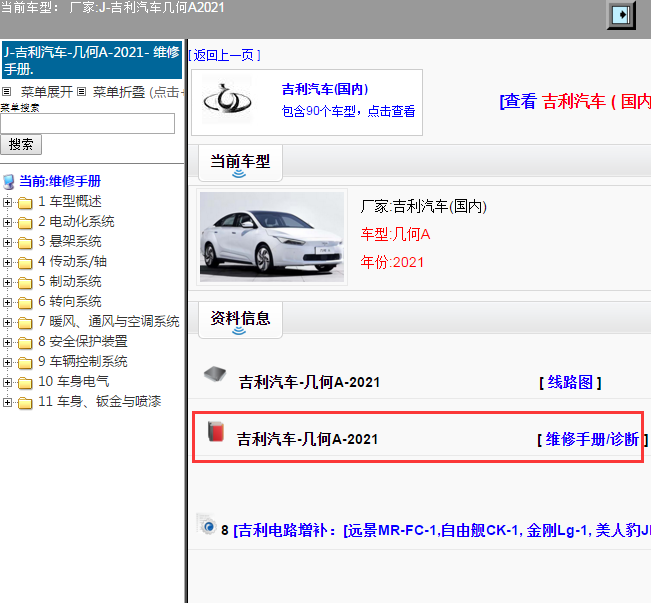Expand the 11 车身、钣金与喷漆 node
The image size is (651, 603).
coord(7,402)
